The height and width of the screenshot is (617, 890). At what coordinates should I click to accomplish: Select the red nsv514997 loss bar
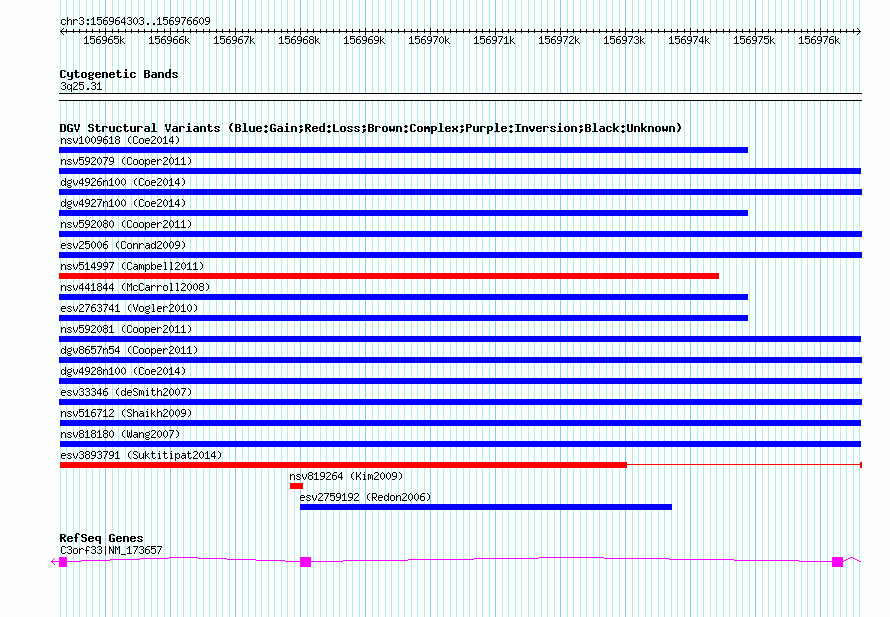[389, 276]
